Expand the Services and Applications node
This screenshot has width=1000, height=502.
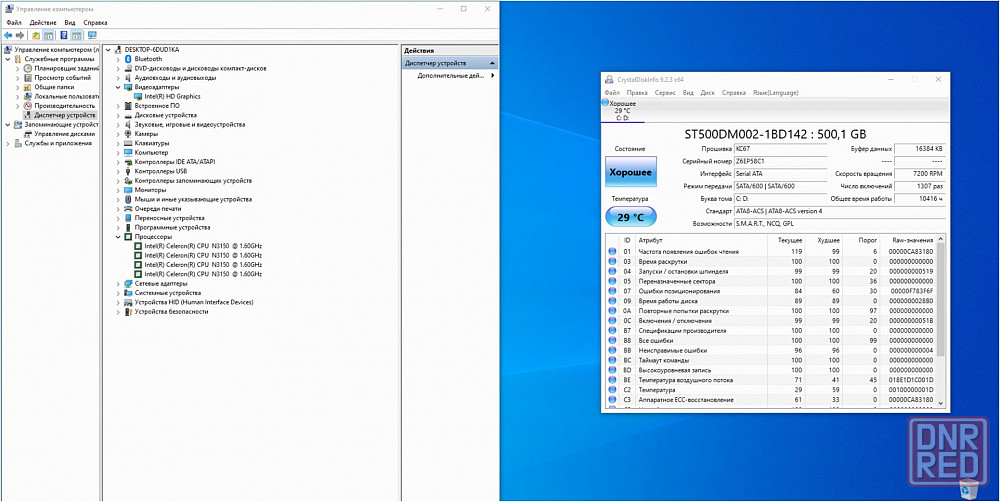click(x=8, y=143)
